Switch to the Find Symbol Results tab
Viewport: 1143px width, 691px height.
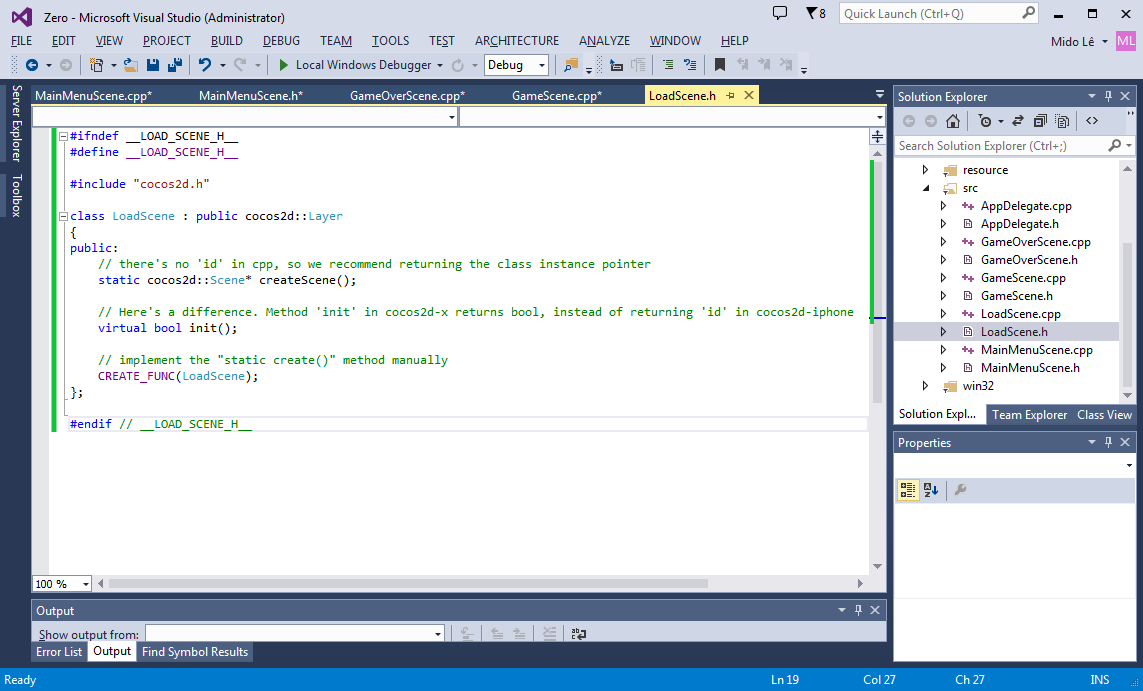point(195,652)
